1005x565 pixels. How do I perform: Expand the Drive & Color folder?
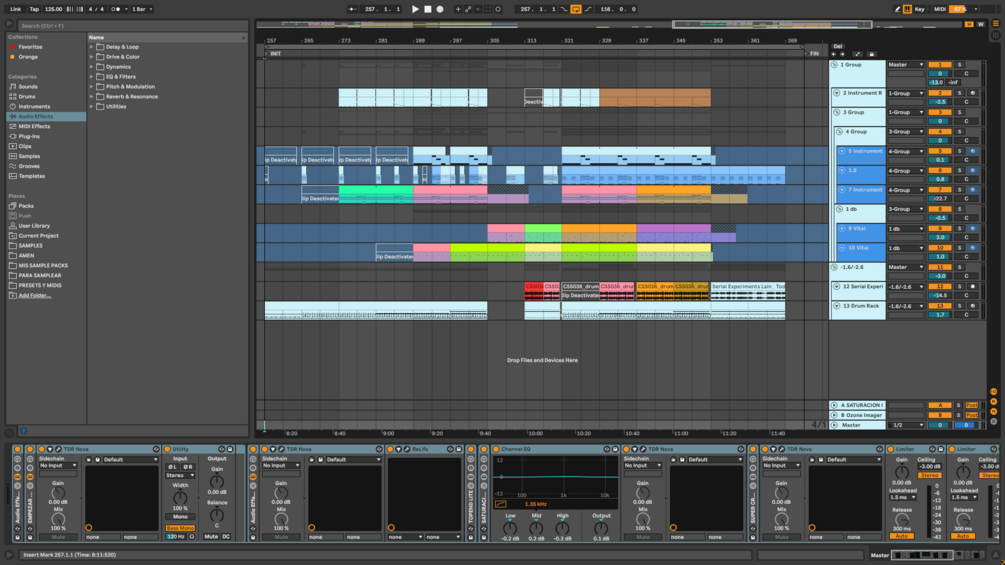92,56
